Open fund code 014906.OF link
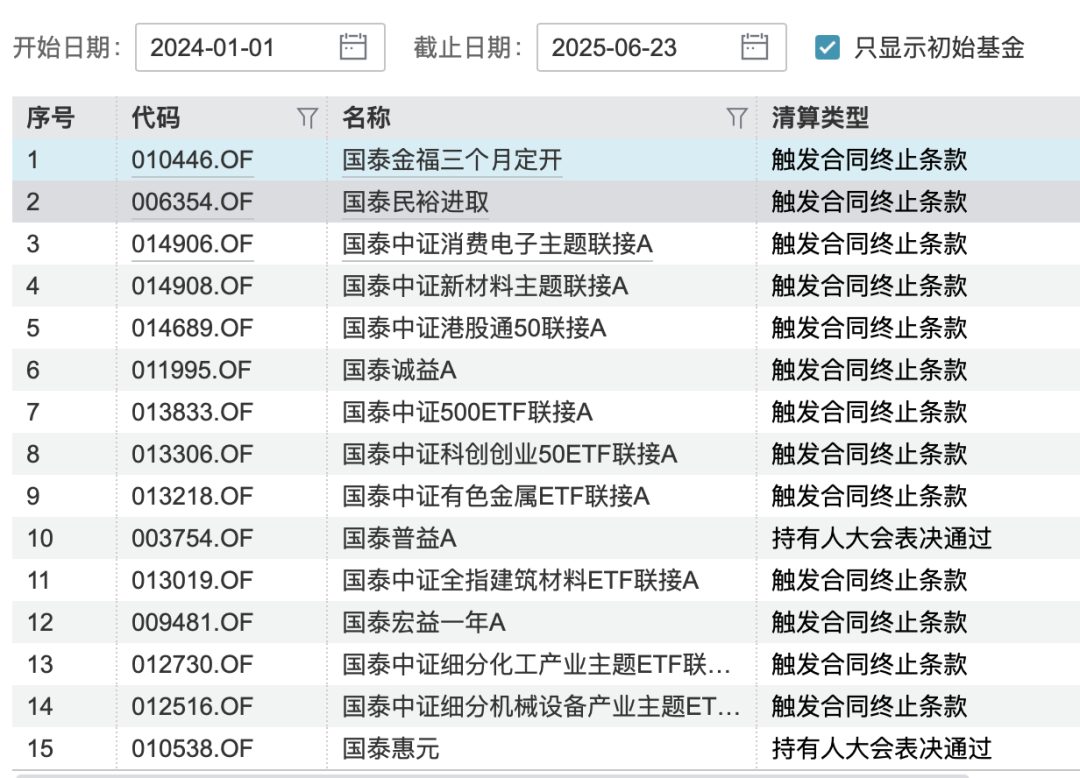Image resolution: width=1080 pixels, height=778 pixels. [x=192, y=244]
